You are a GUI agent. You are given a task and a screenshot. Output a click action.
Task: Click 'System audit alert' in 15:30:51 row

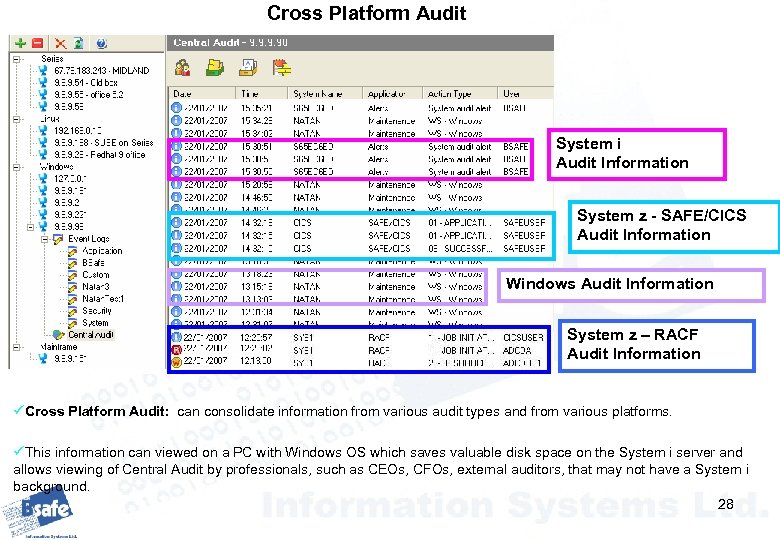click(x=460, y=147)
